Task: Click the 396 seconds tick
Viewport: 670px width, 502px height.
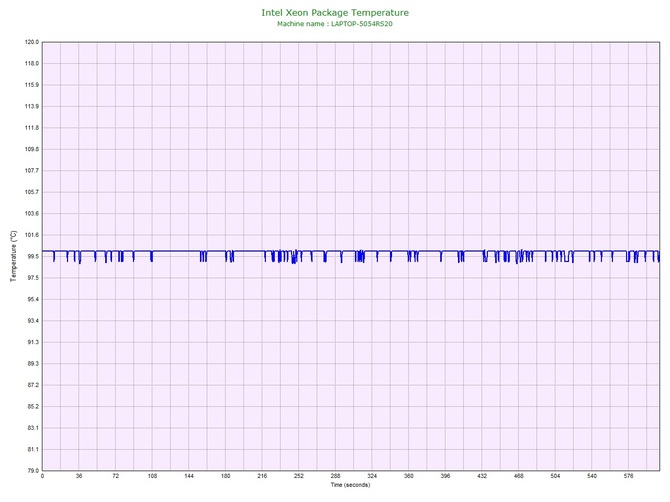Action: 445,476
